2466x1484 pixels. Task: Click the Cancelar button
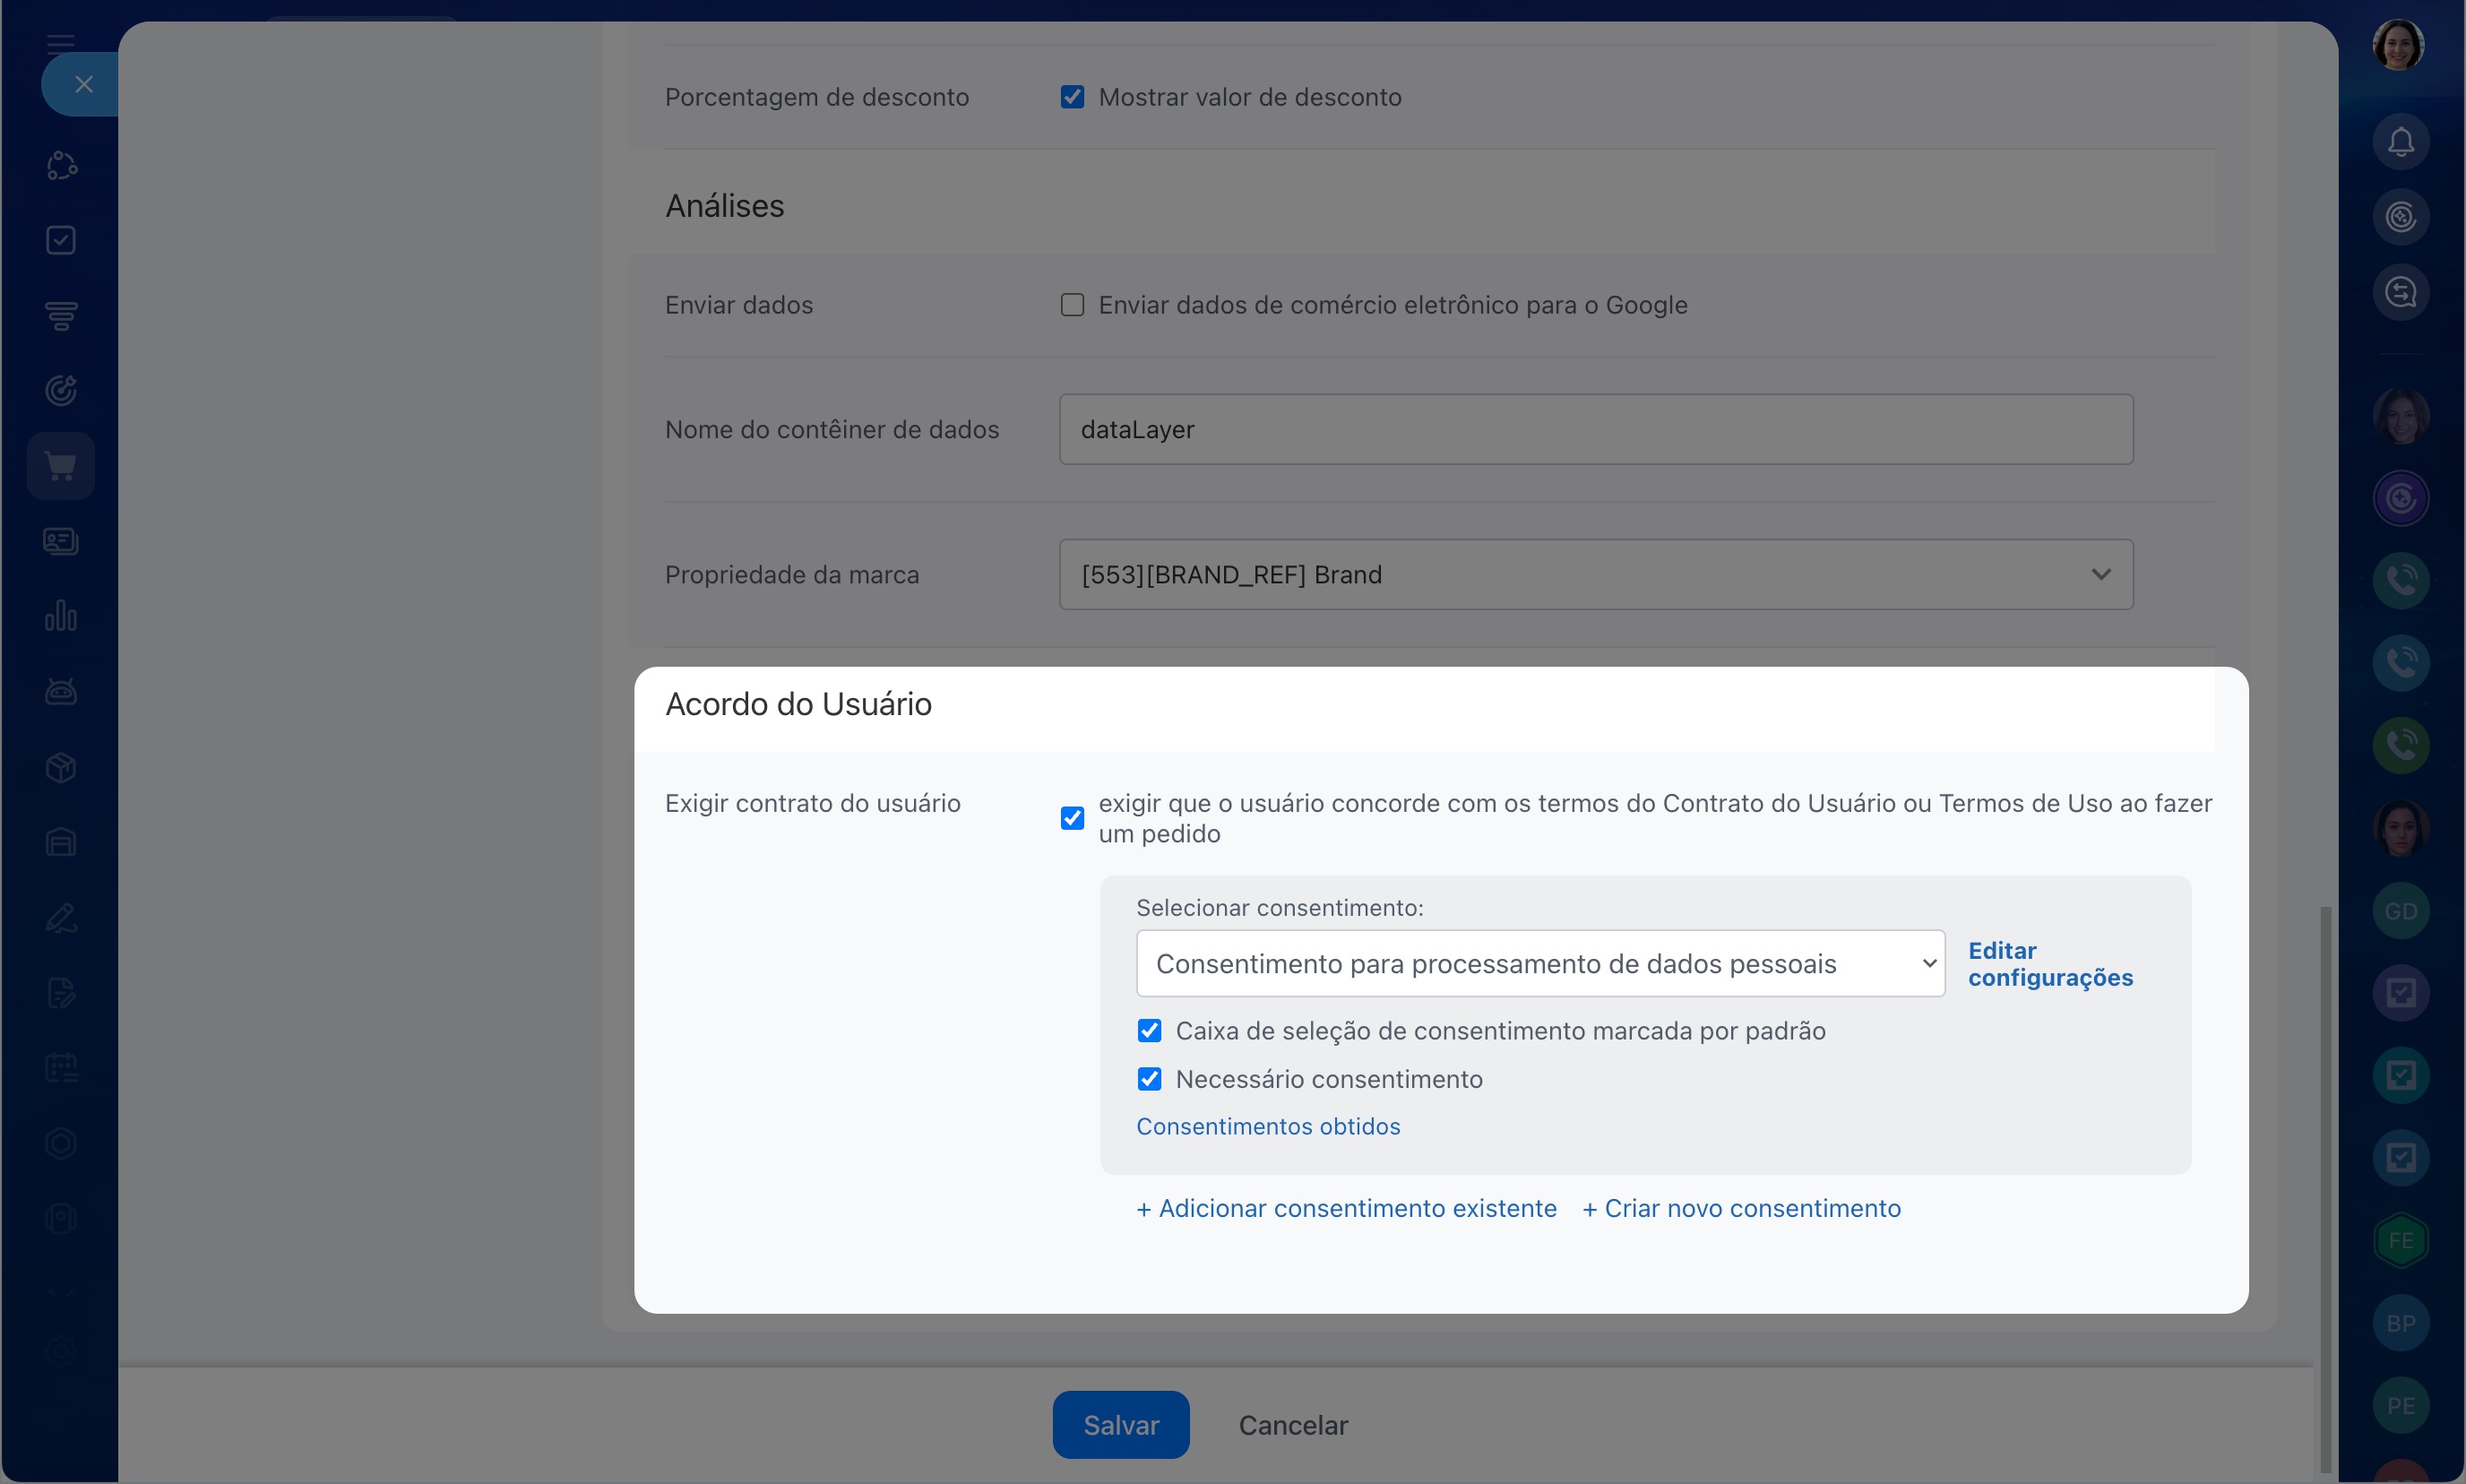(1293, 1425)
